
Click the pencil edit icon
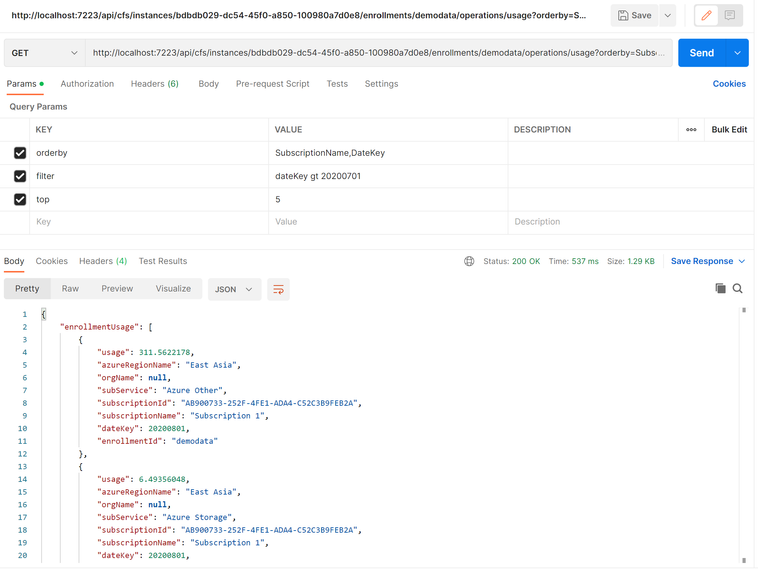(706, 15)
